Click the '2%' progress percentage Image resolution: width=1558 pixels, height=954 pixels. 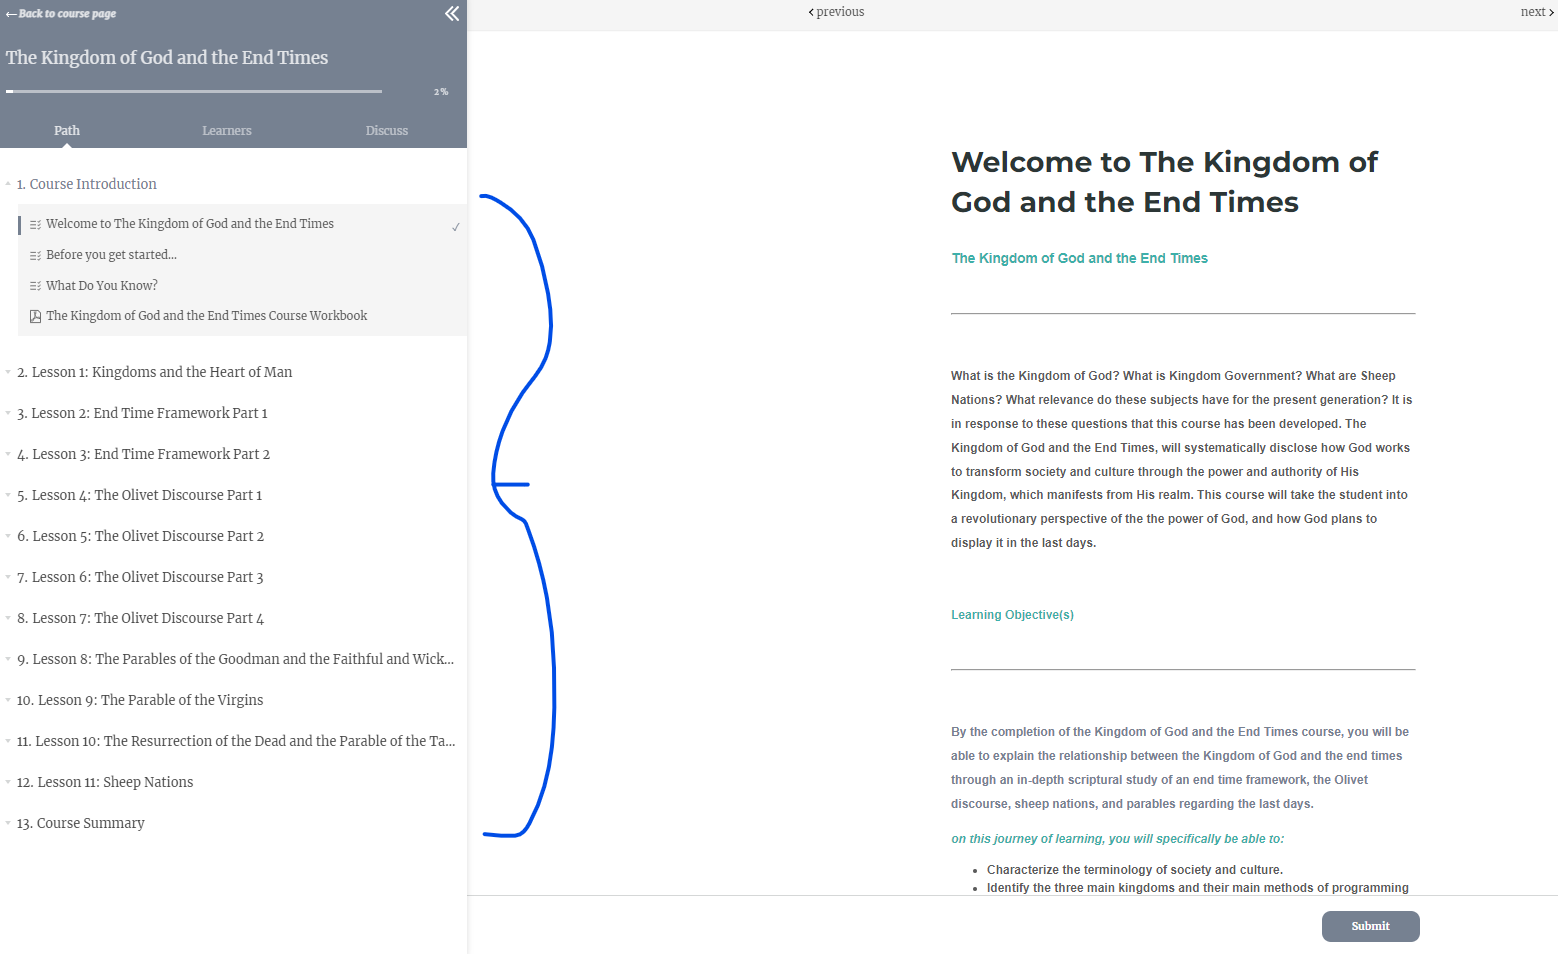click(x=441, y=92)
